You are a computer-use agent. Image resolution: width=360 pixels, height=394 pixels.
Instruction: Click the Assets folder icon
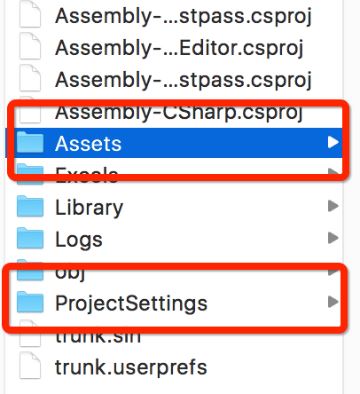coord(30,142)
